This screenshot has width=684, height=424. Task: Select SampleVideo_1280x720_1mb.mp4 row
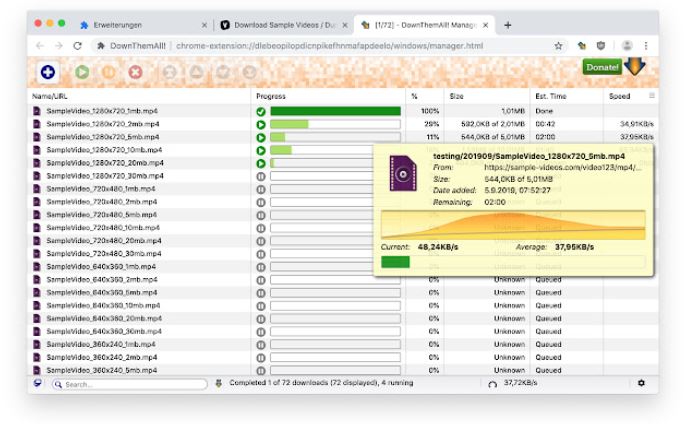click(x=343, y=111)
